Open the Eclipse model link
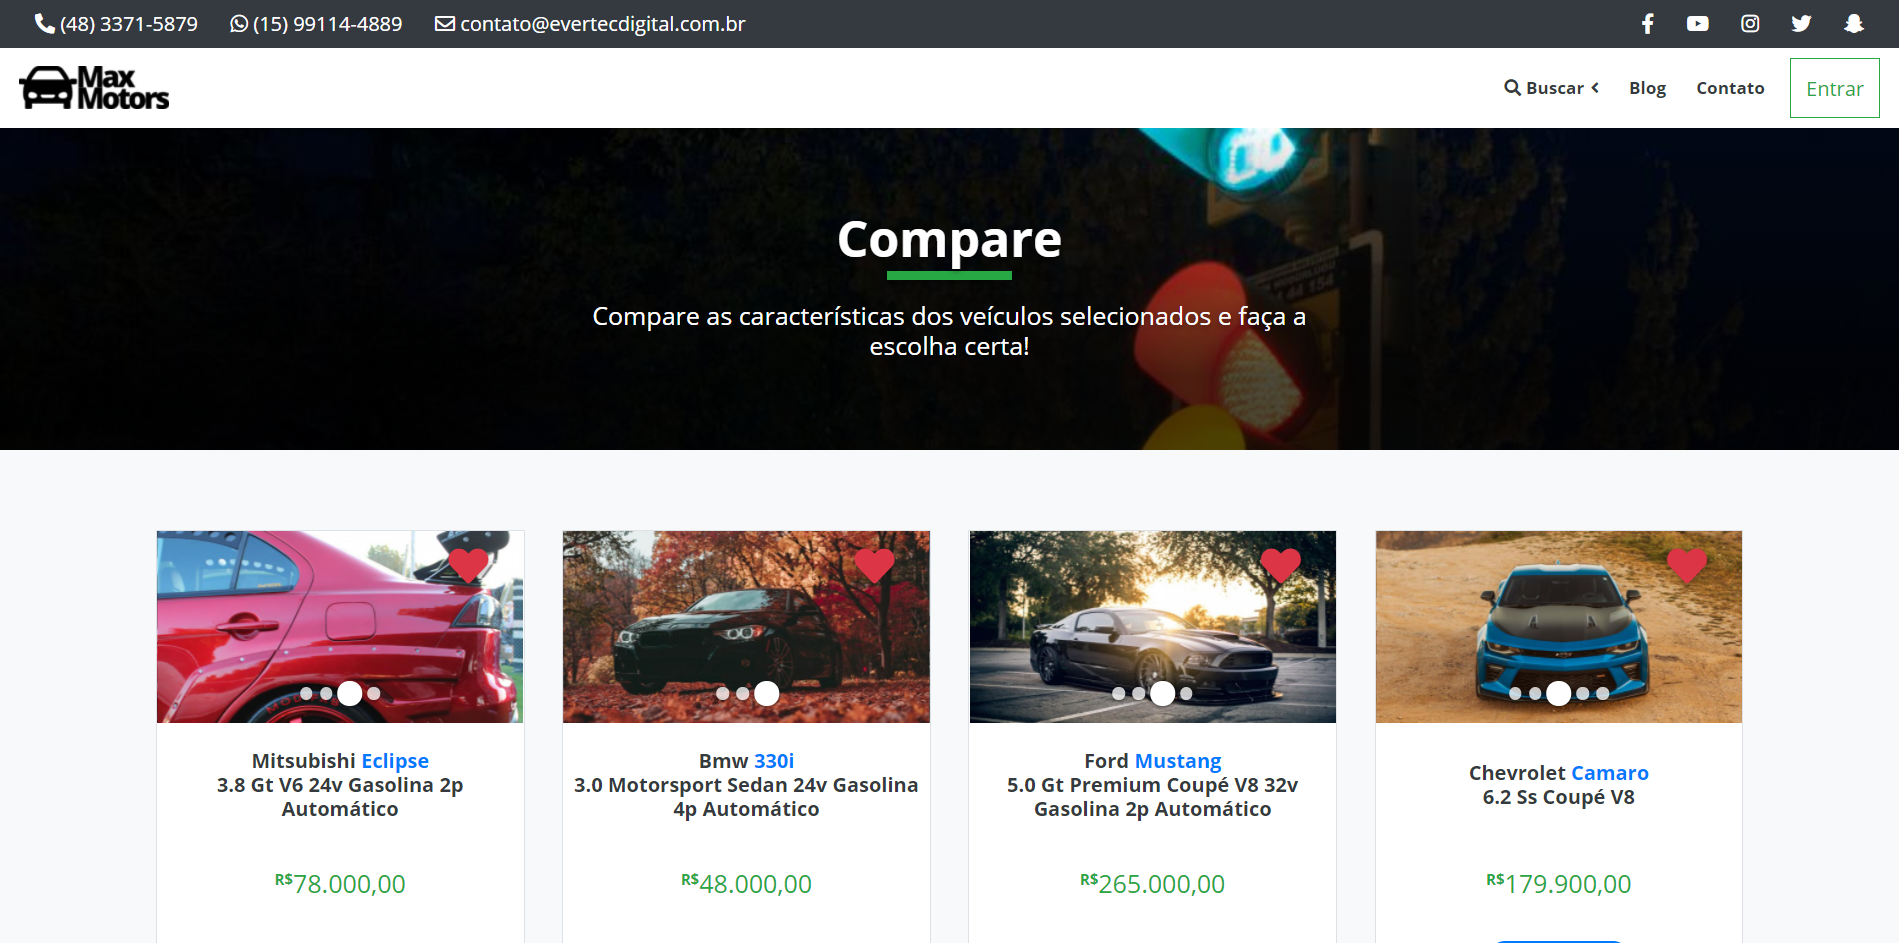The height and width of the screenshot is (943, 1899). tap(395, 761)
